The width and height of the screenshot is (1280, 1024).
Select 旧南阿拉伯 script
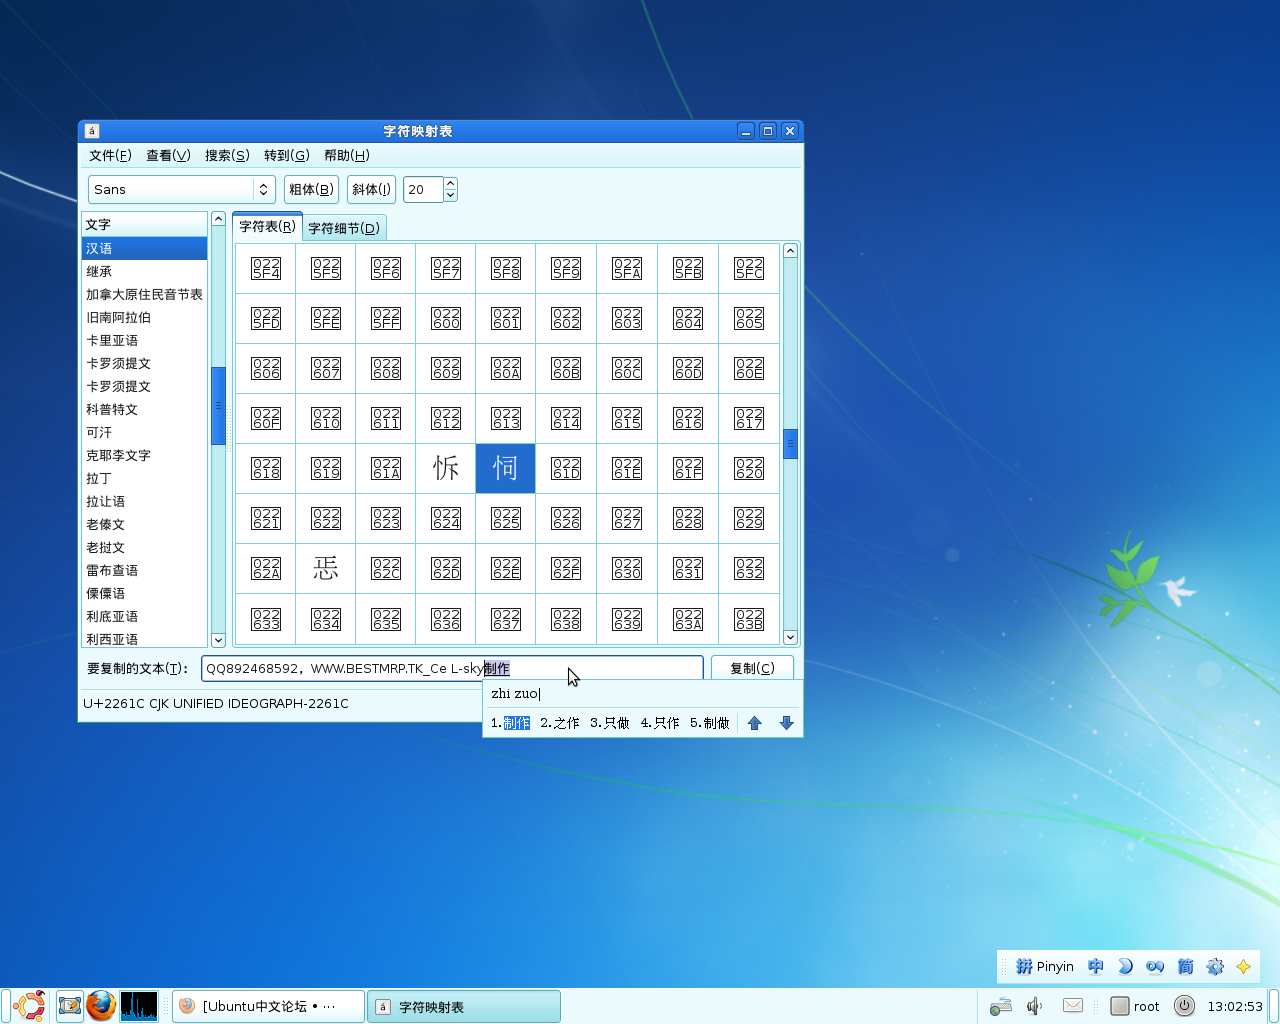point(144,317)
